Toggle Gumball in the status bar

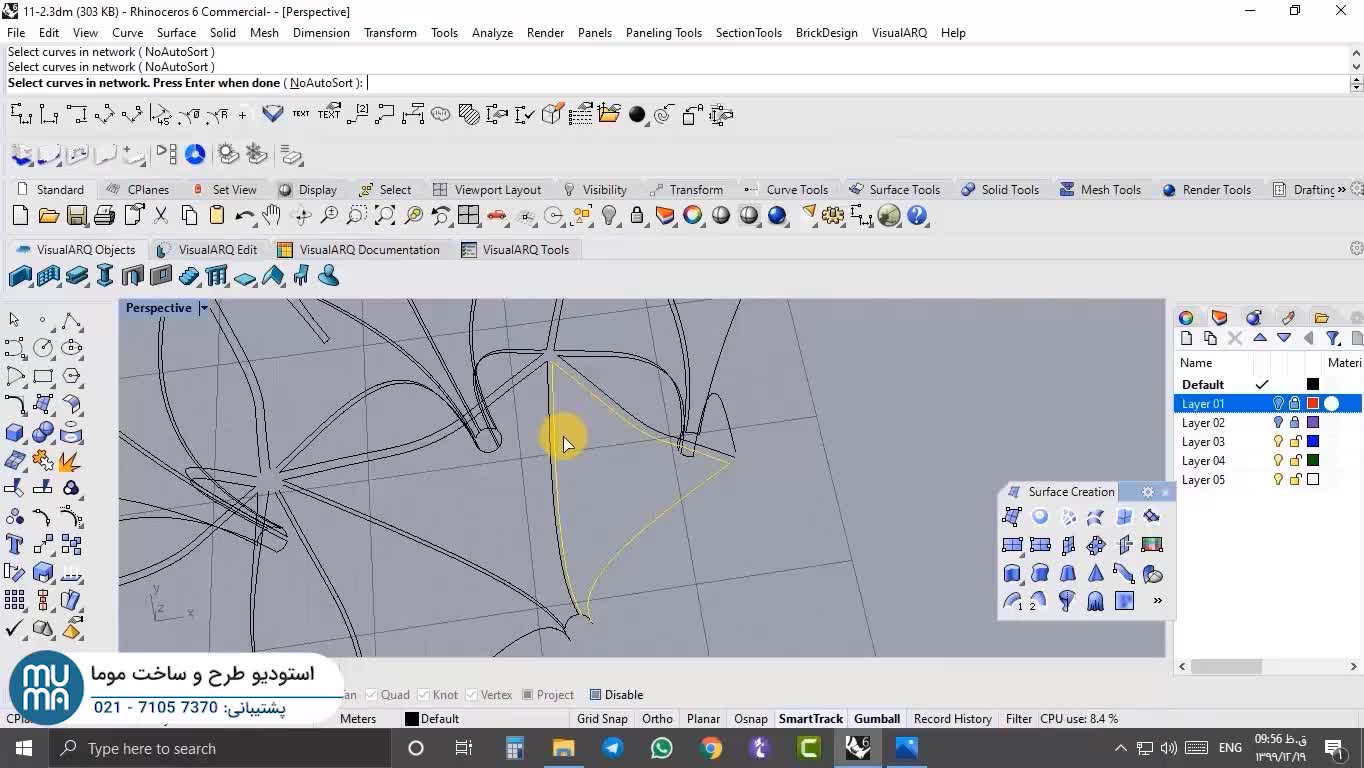tap(876, 719)
